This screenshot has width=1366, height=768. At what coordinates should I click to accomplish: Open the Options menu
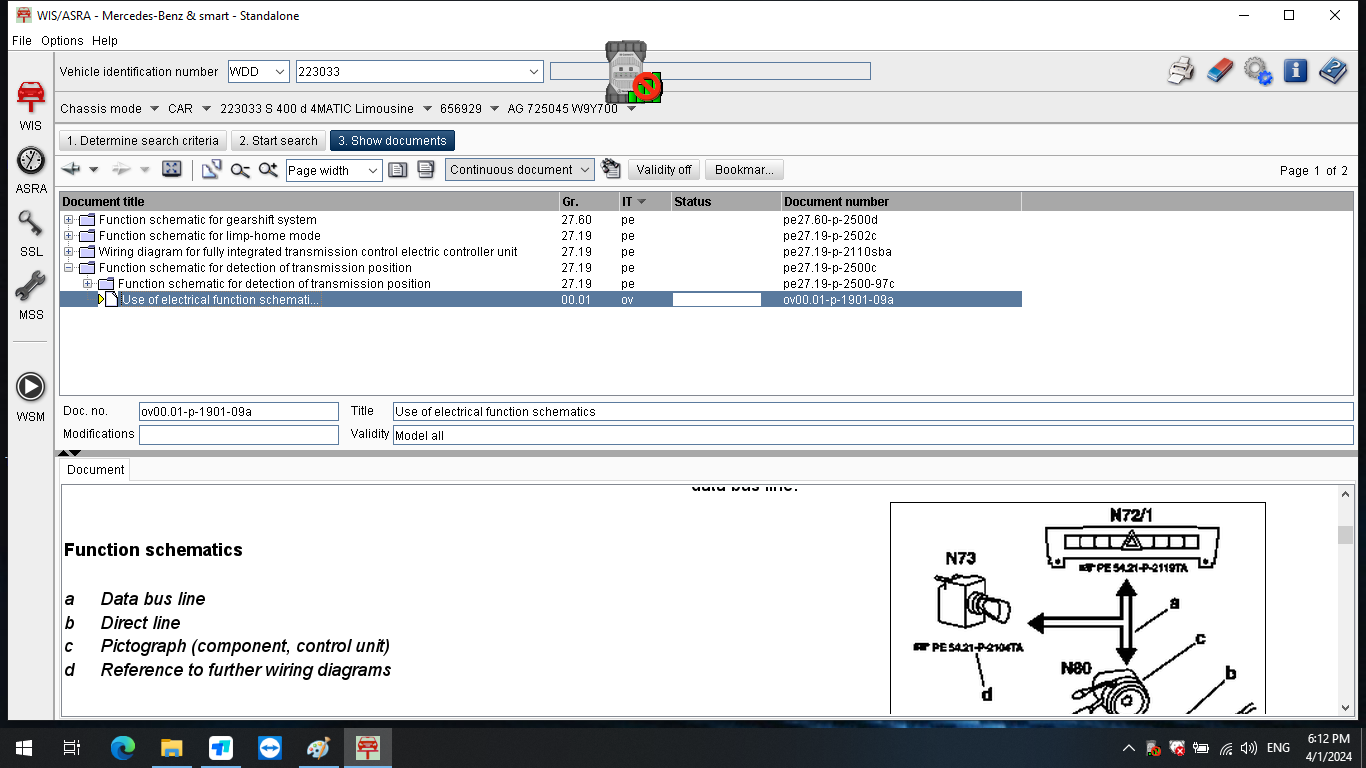pos(62,40)
